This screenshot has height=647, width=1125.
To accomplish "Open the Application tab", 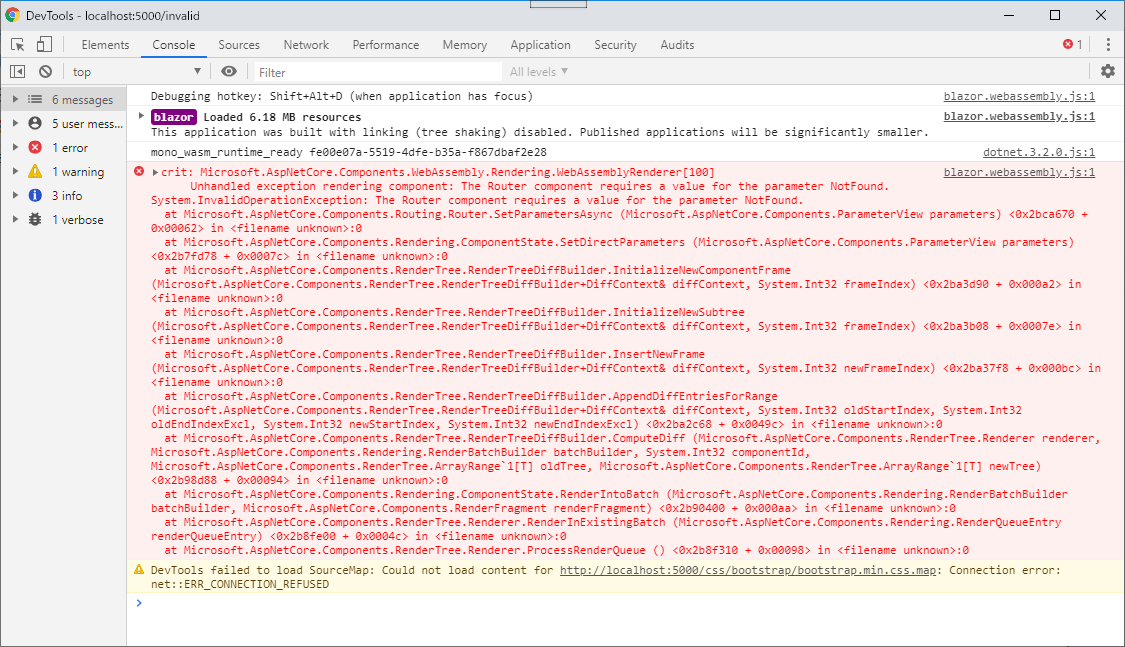I will pyautogui.click(x=540, y=44).
